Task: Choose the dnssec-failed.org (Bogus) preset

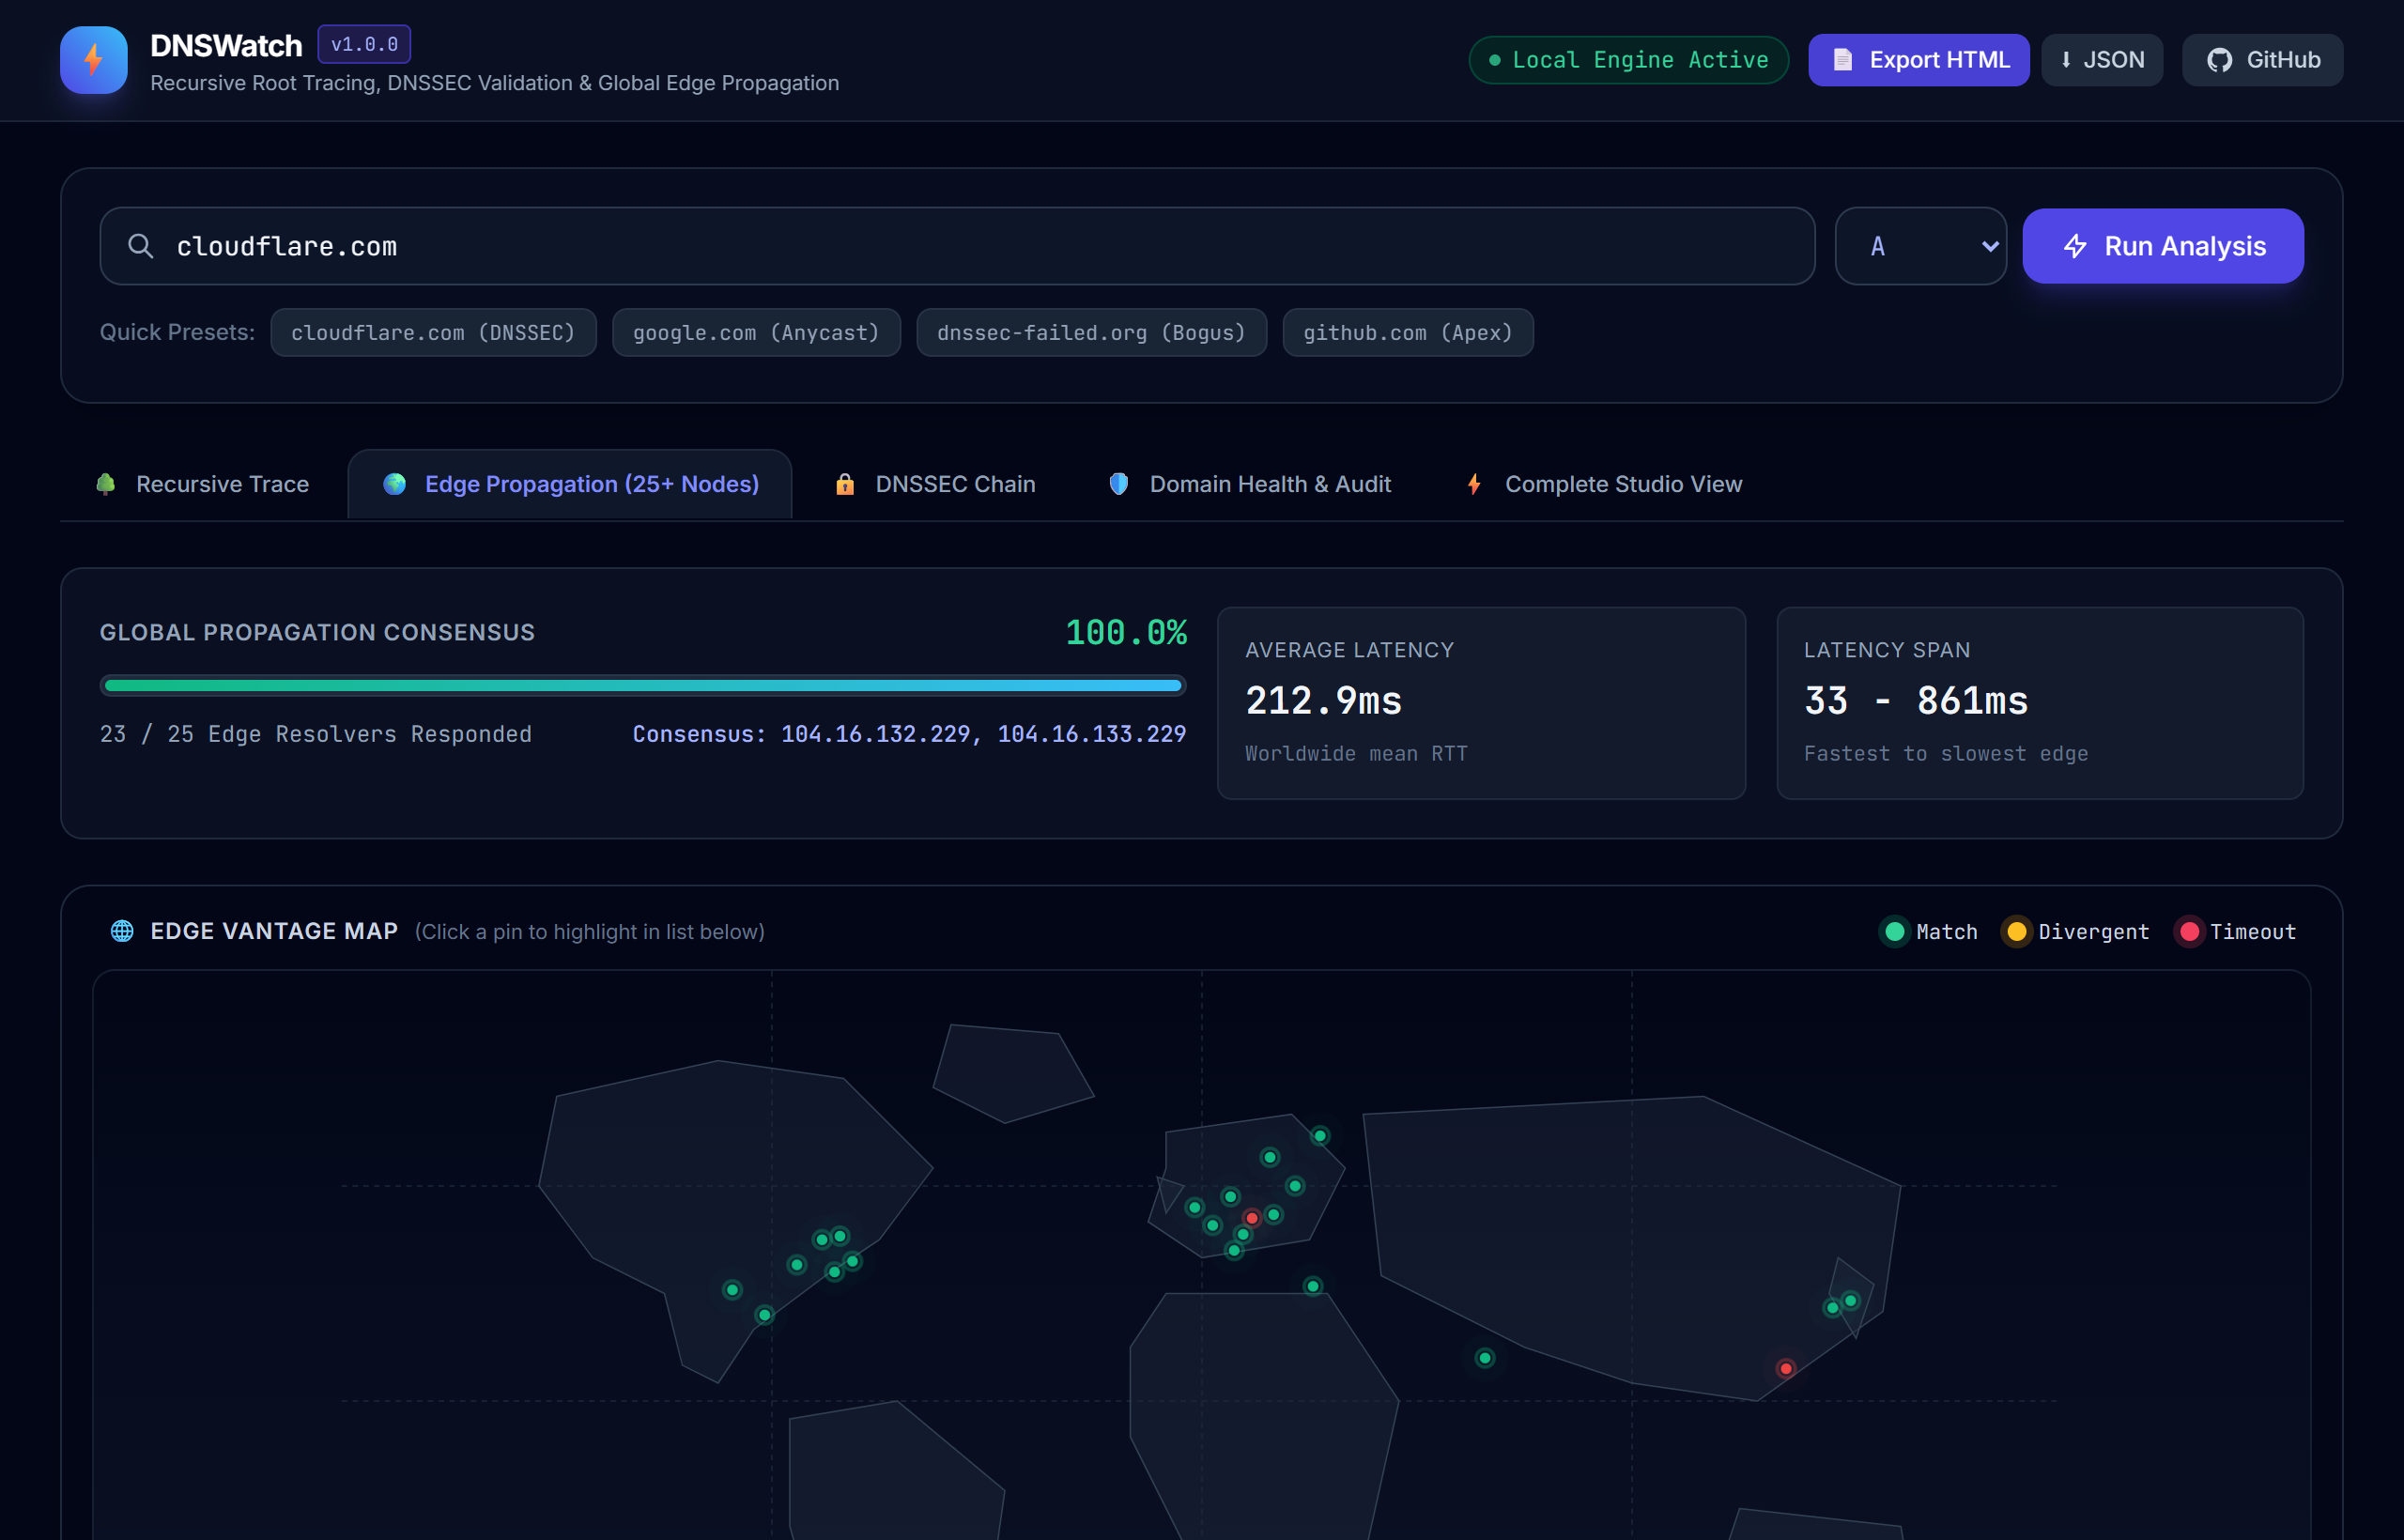Action: point(1091,332)
